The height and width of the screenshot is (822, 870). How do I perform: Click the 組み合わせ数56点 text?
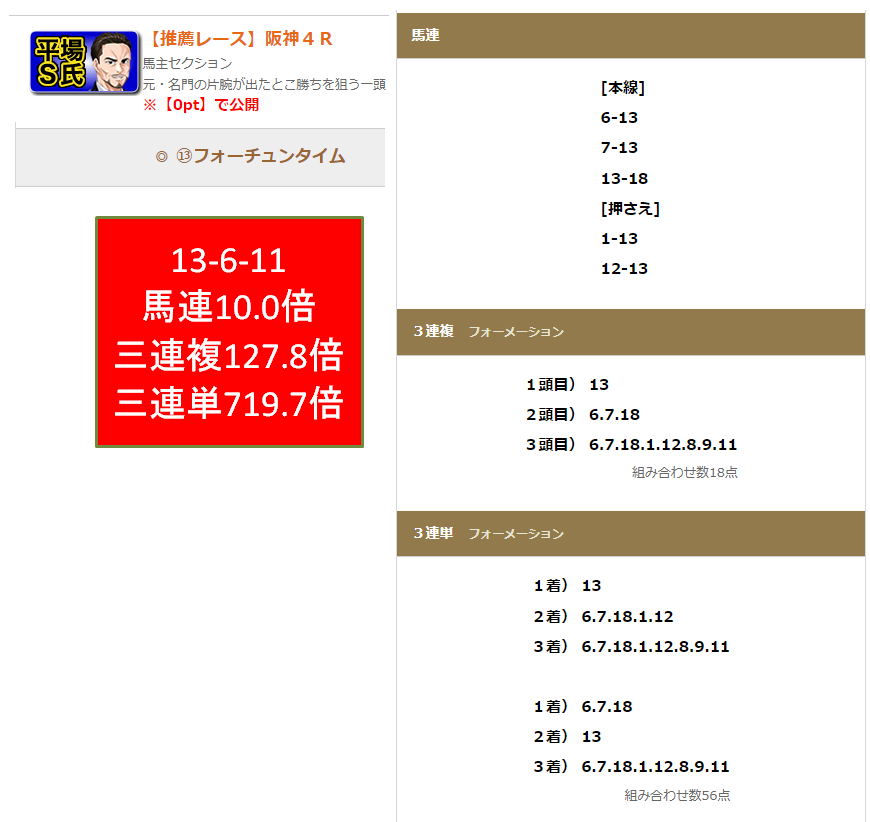pos(677,795)
